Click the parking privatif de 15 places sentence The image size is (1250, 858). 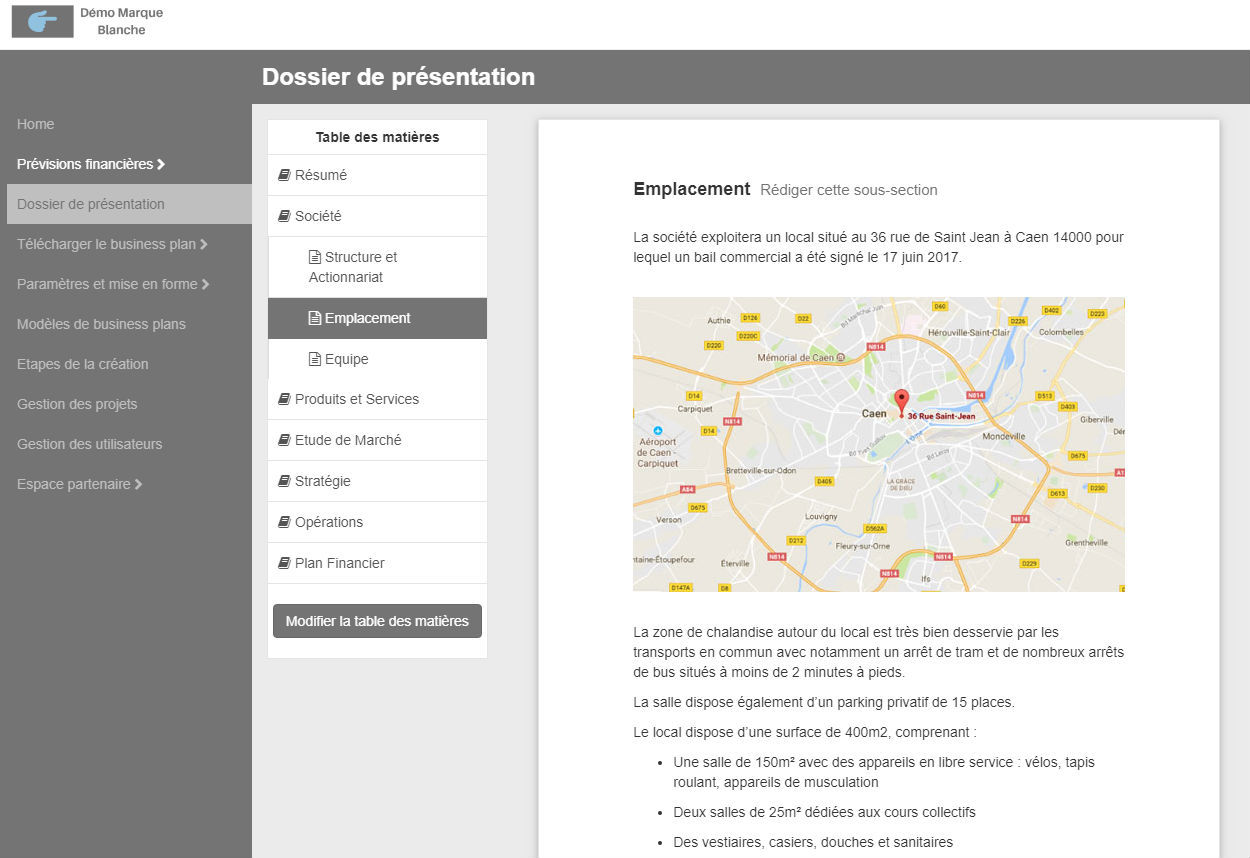pyautogui.click(x=824, y=702)
